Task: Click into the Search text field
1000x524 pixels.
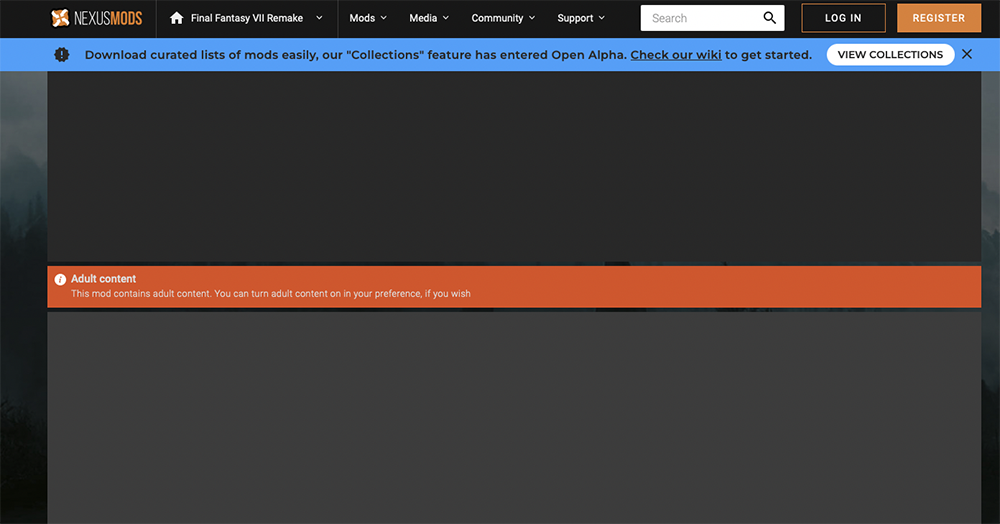Action: 700,18
